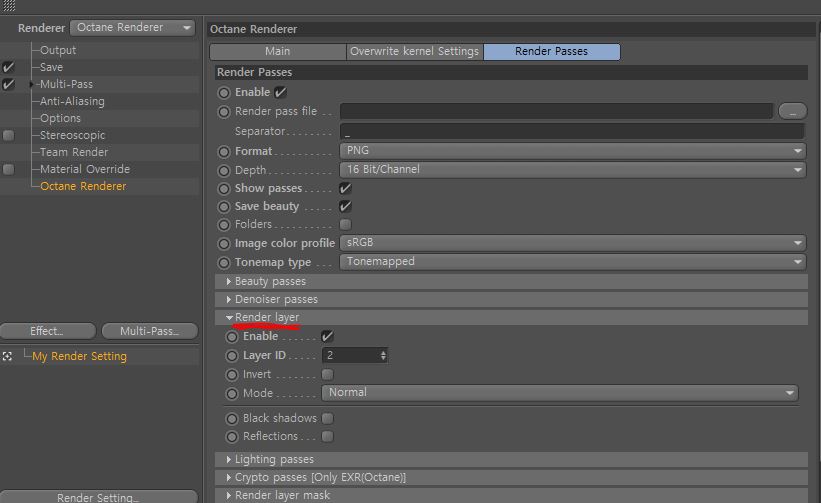Click the animation dot beside Layer ID
This screenshot has width=821, height=503.
pos(232,356)
